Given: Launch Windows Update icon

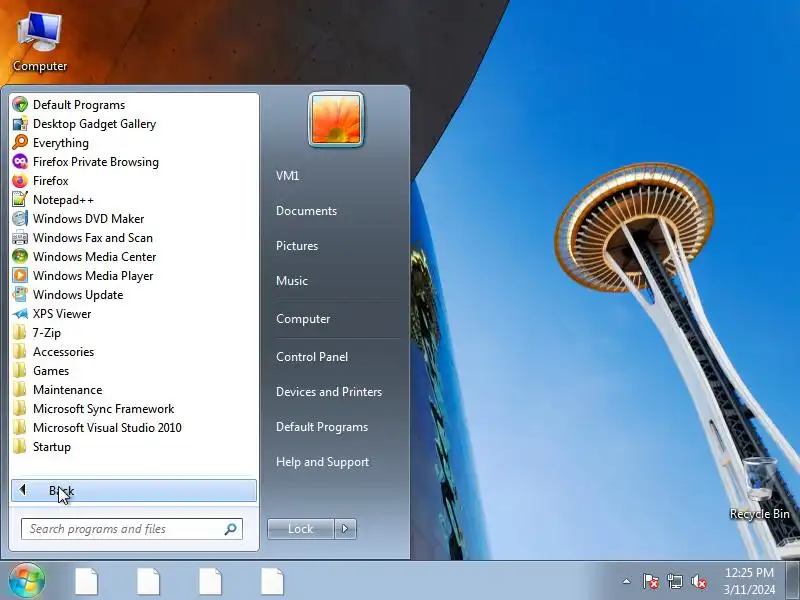Looking at the screenshot, I should 20,294.
